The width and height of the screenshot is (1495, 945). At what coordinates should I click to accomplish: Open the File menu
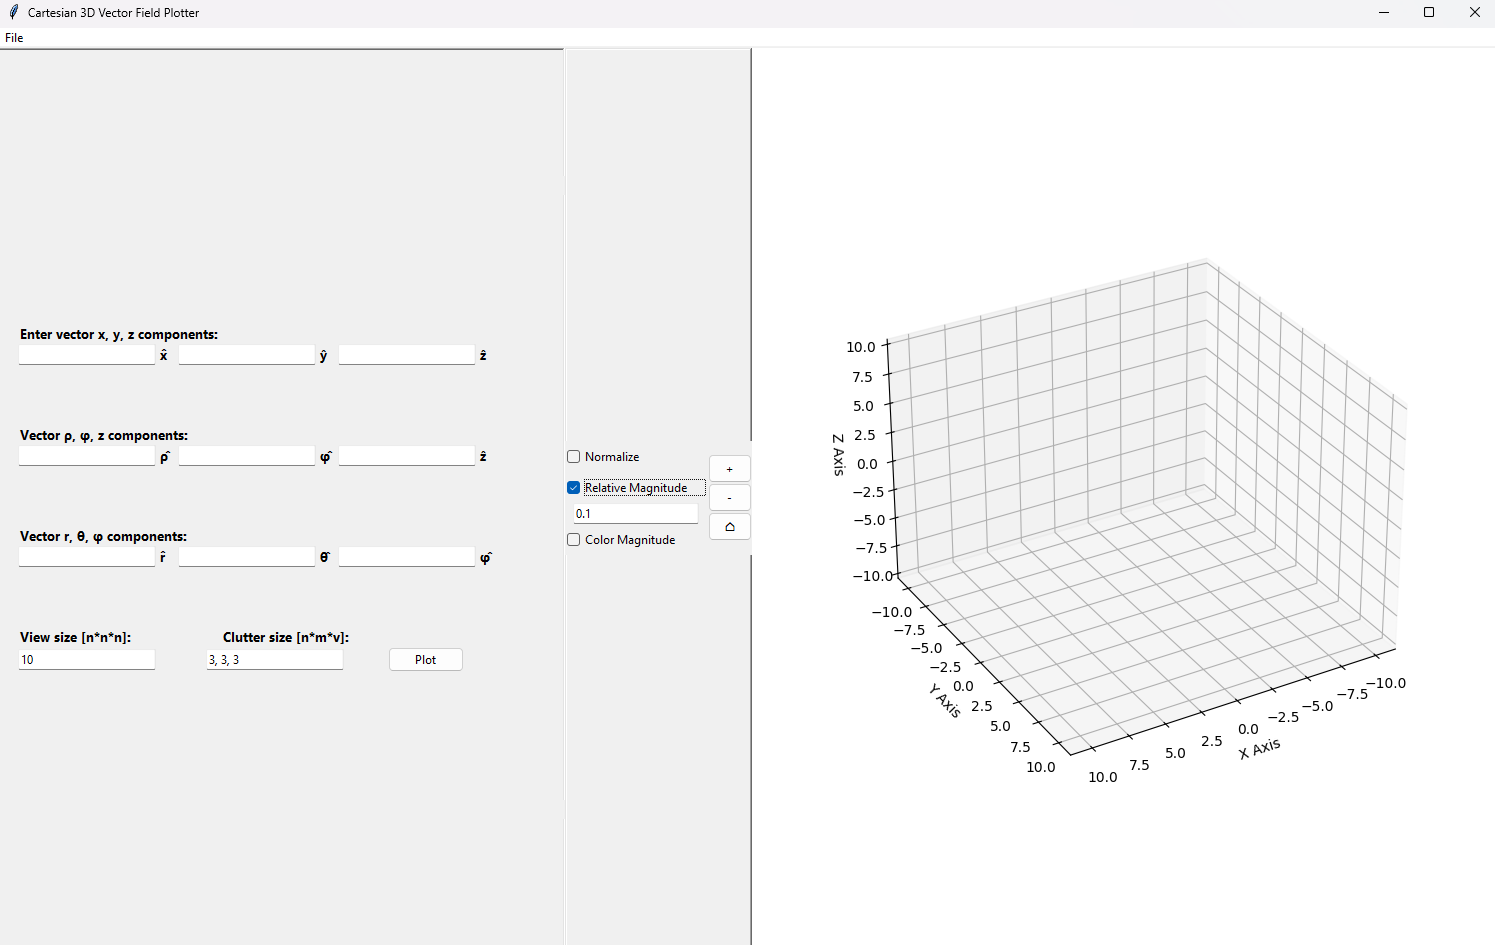tap(14, 38)
